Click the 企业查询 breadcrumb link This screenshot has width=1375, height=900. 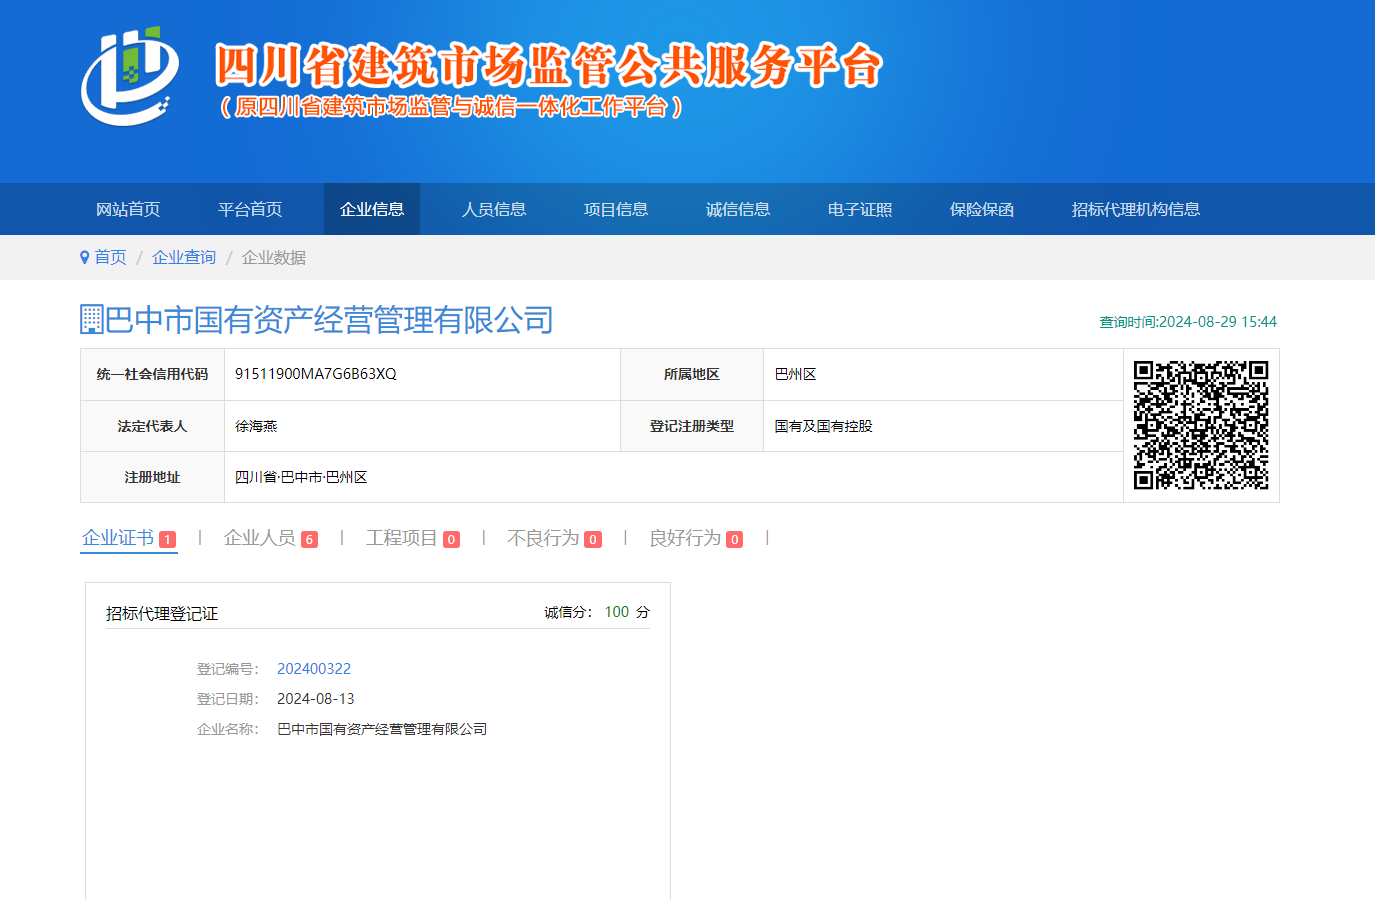click(x=184, y=258)
